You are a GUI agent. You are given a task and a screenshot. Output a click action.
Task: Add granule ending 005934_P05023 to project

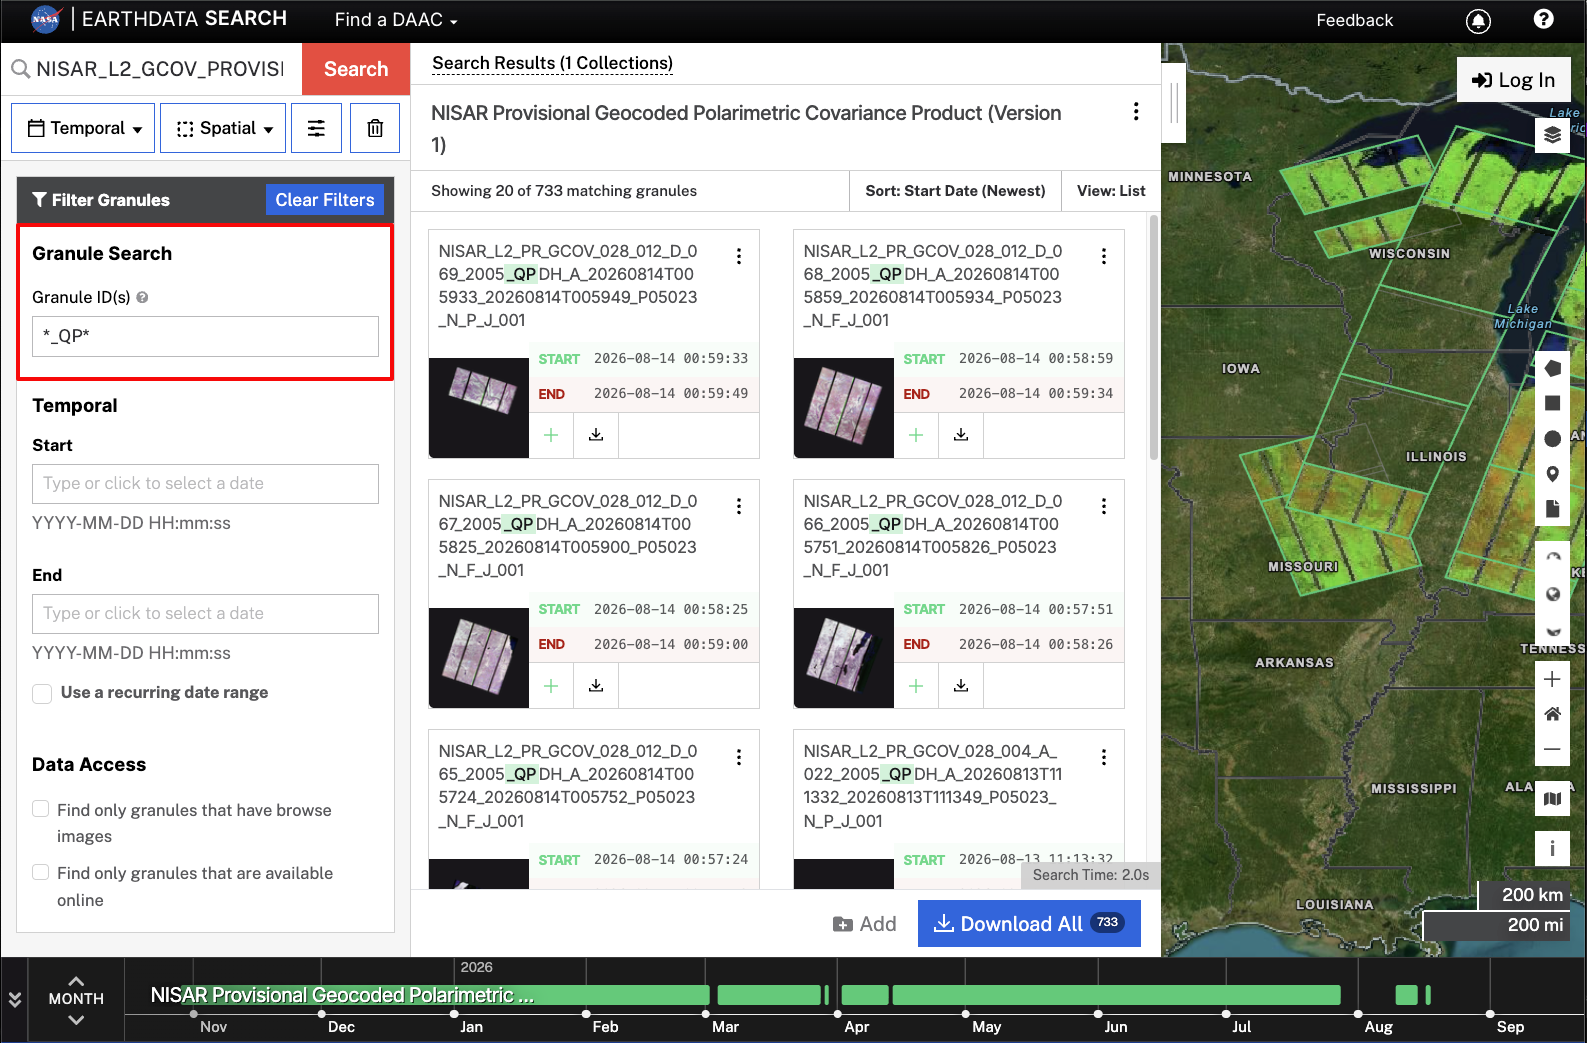point(916,435)
